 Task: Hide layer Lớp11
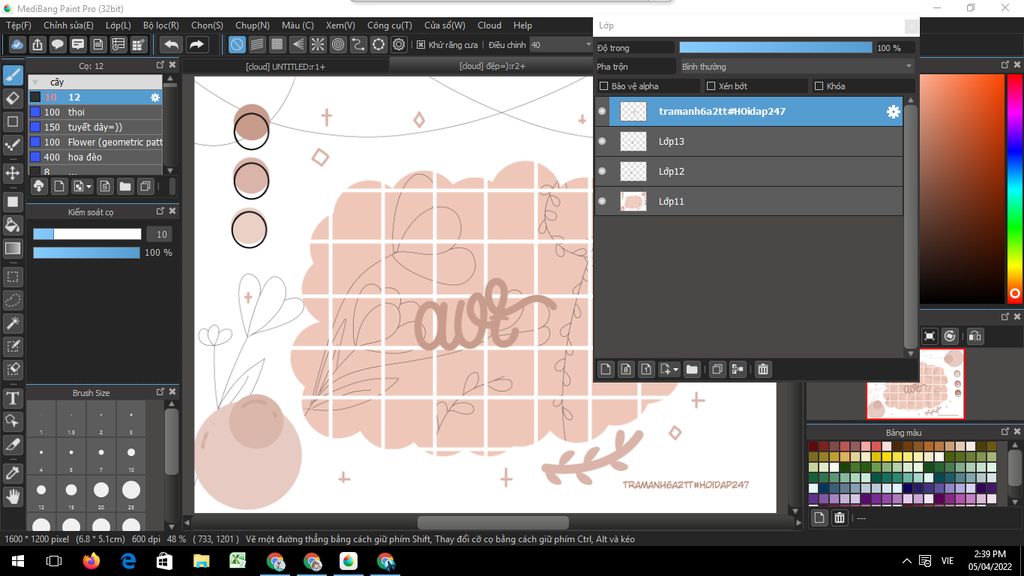click(x=602, y=201)
